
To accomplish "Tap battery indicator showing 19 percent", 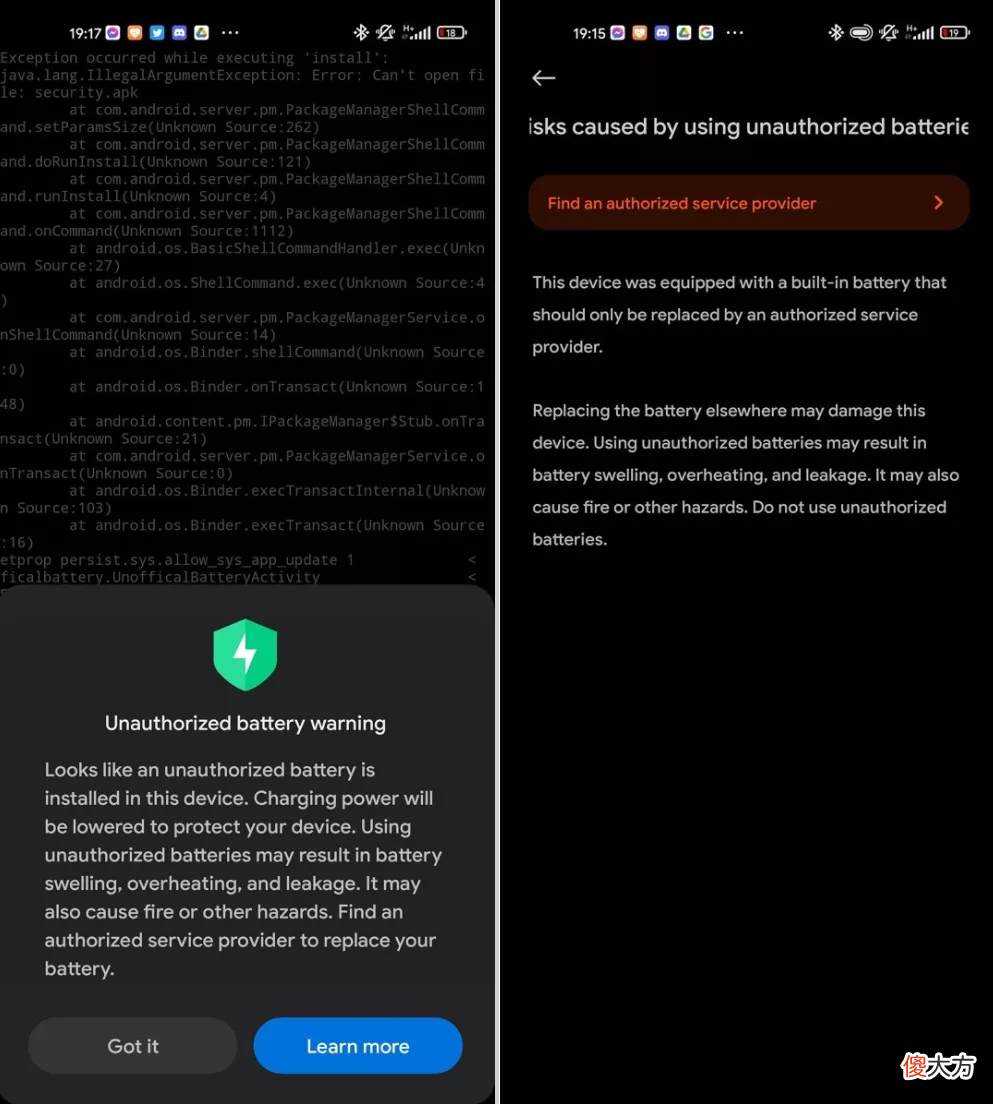I will (x=955, y=32).
